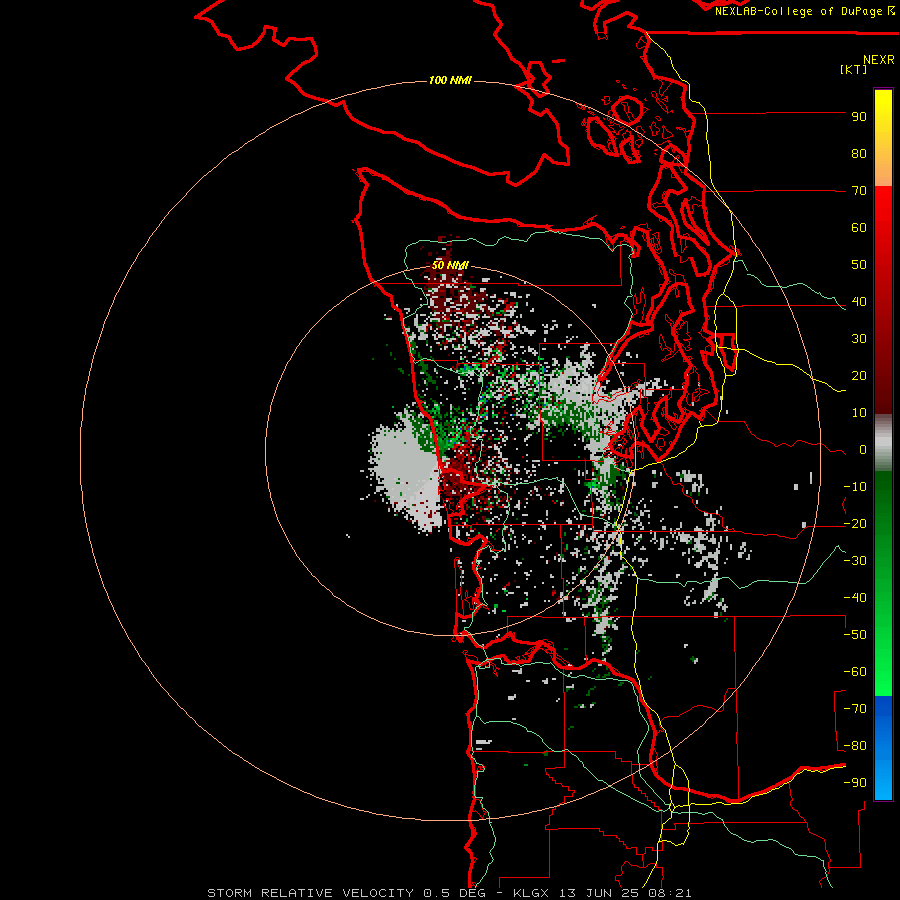900x900 pixels.
Task: Click the "[KT]" units label above the scale
Action: (854, 69)
